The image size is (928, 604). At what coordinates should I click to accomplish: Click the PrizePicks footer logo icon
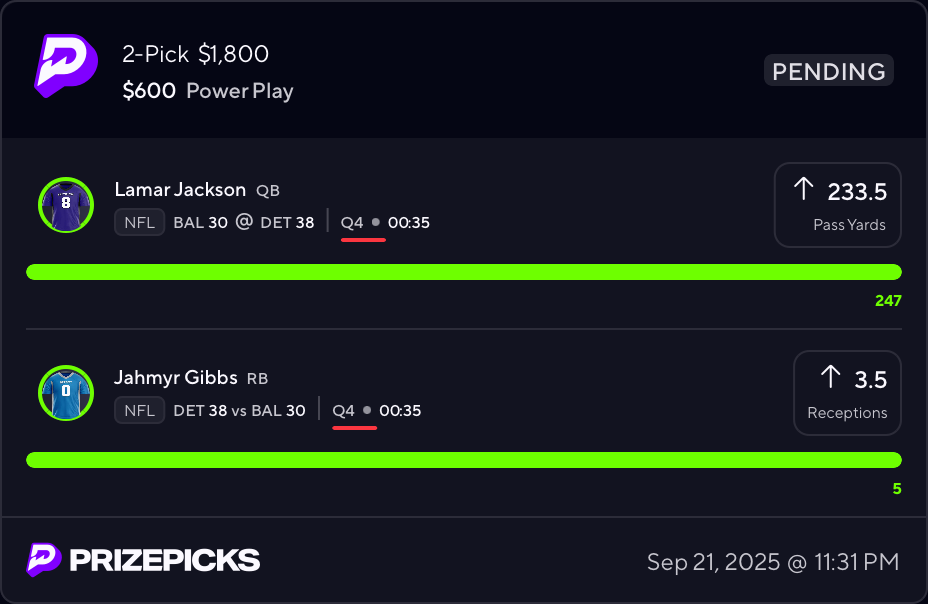point(44,560)
